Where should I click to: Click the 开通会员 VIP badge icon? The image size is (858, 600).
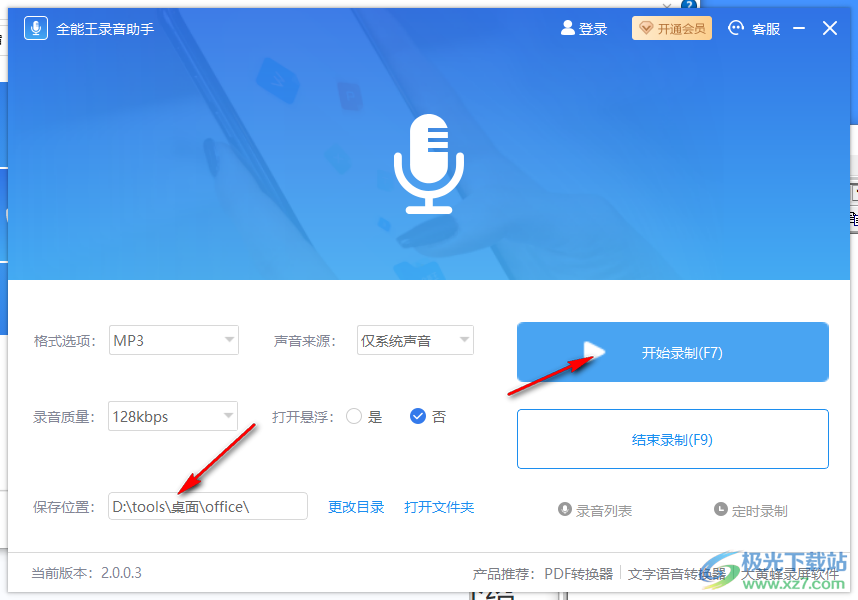point(645,28)
